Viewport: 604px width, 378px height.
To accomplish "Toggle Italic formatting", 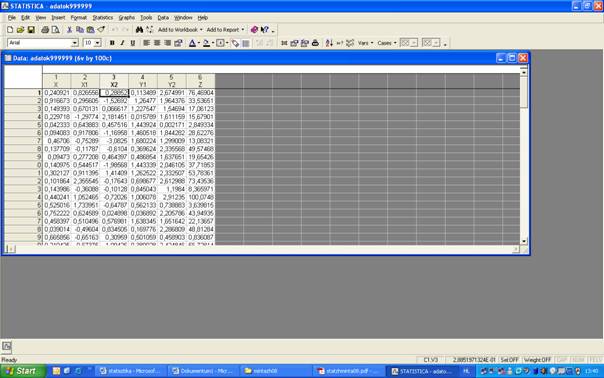I will click(x=122, y=43).
